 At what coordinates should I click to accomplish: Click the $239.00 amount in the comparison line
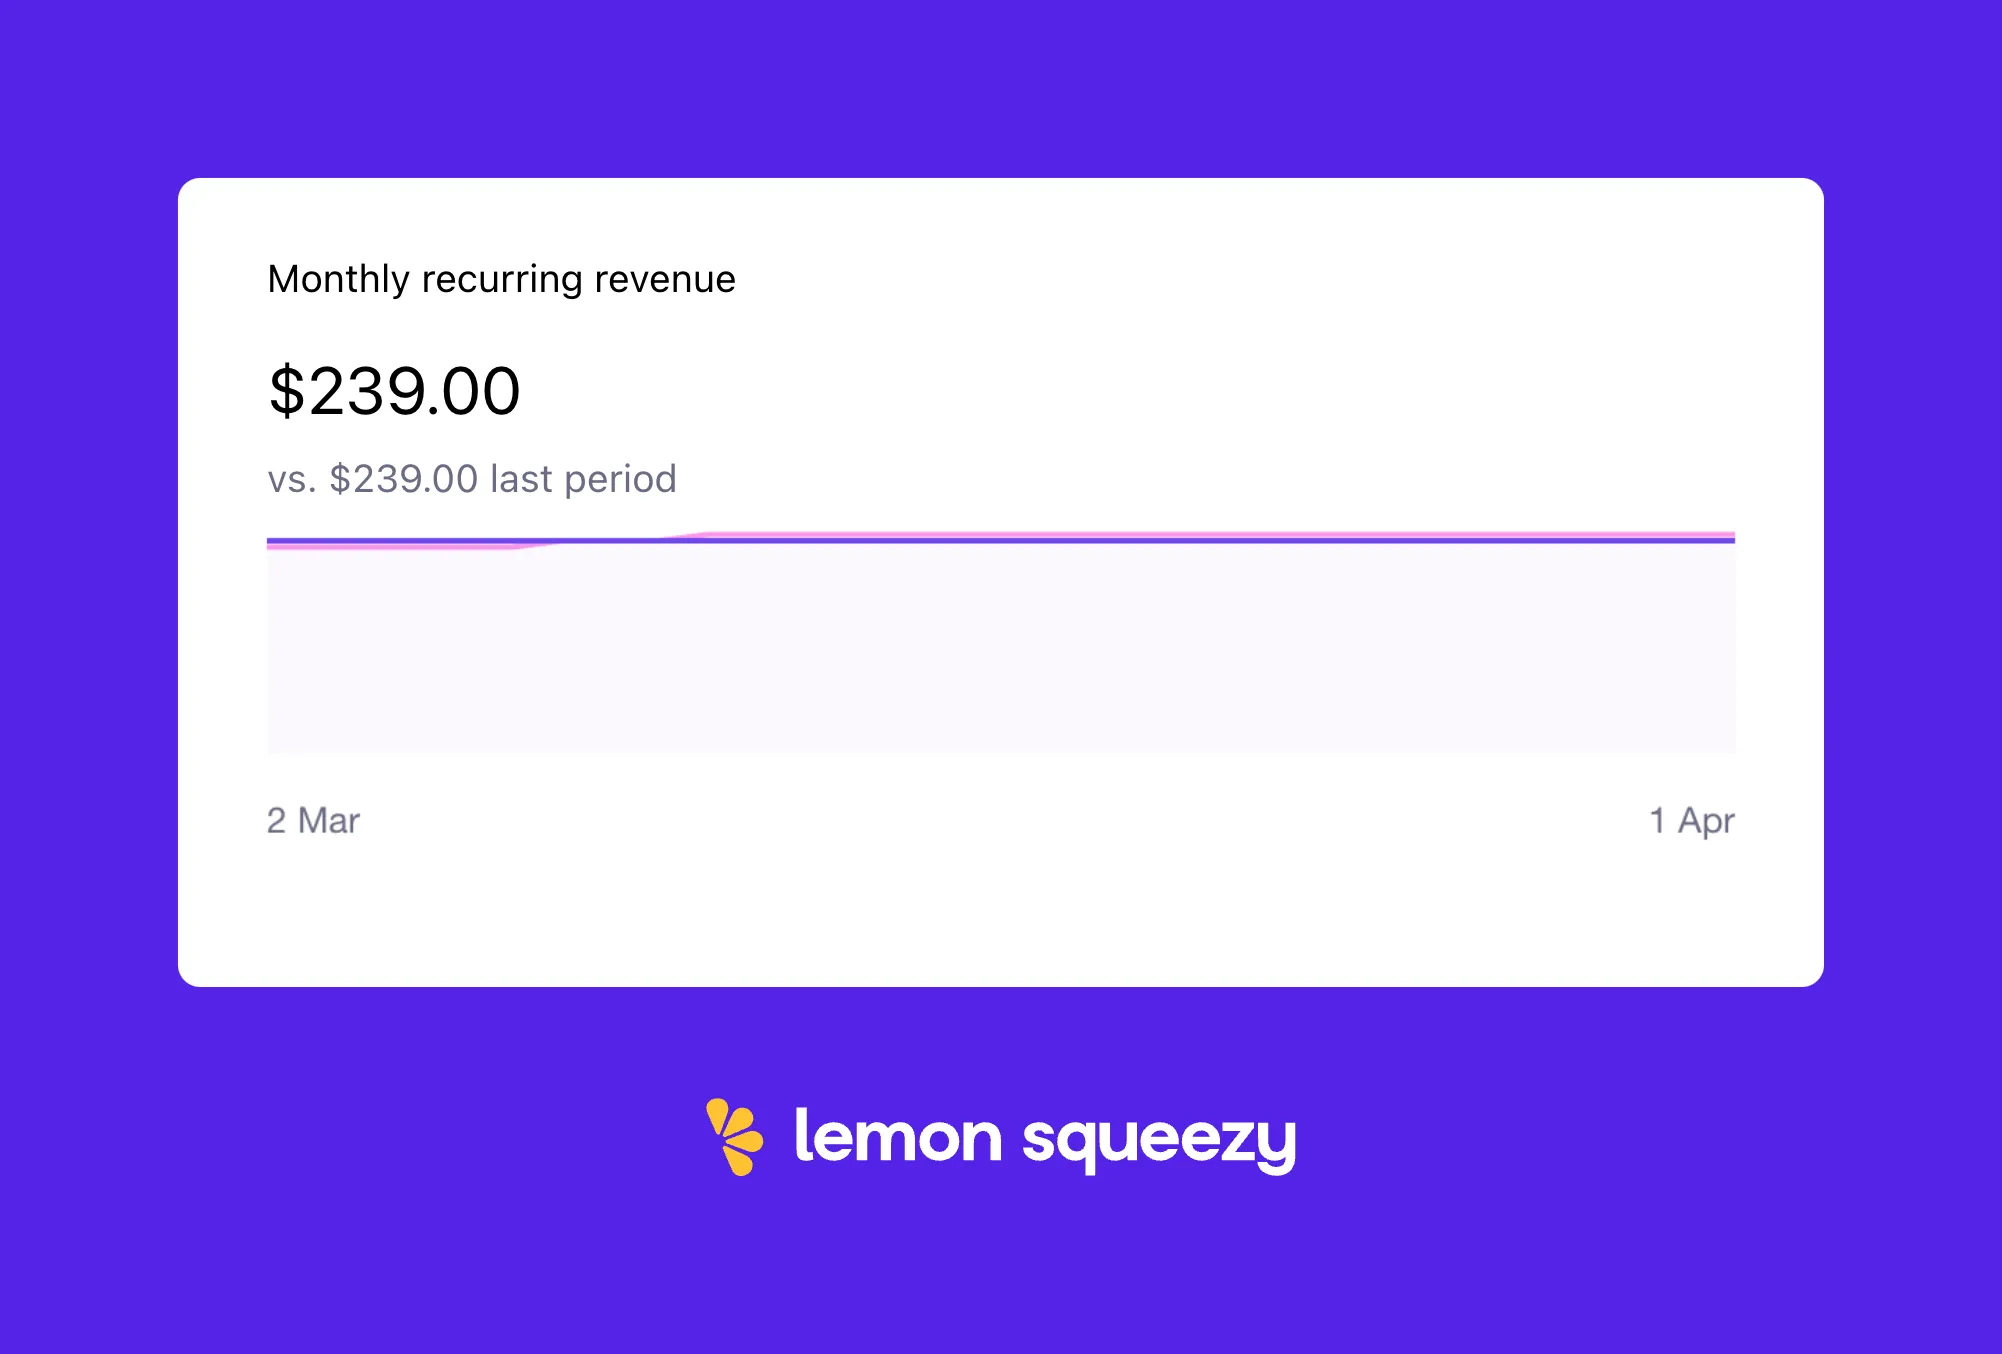tap(403, 479)
